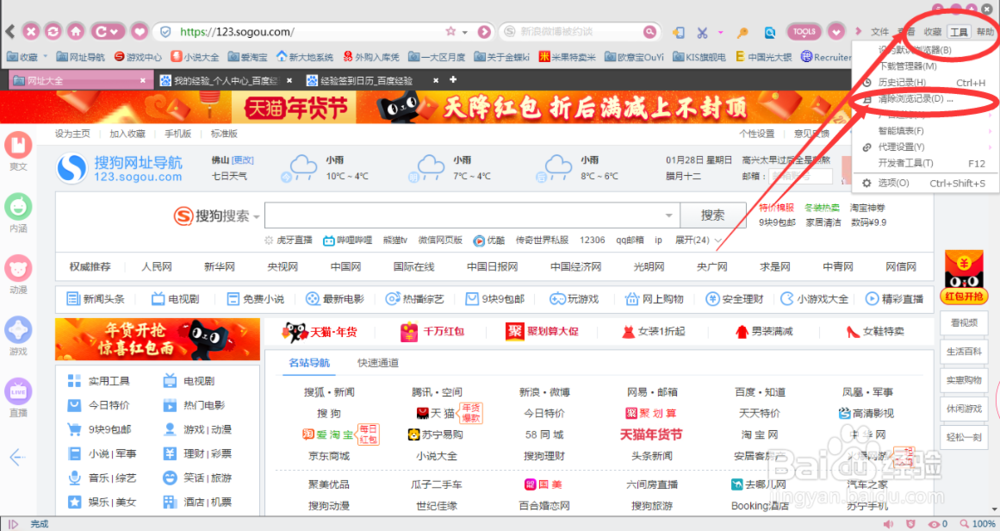Close the 网址大全 tab
This screenshot has width=1000, height=531.
click(143, 80)
